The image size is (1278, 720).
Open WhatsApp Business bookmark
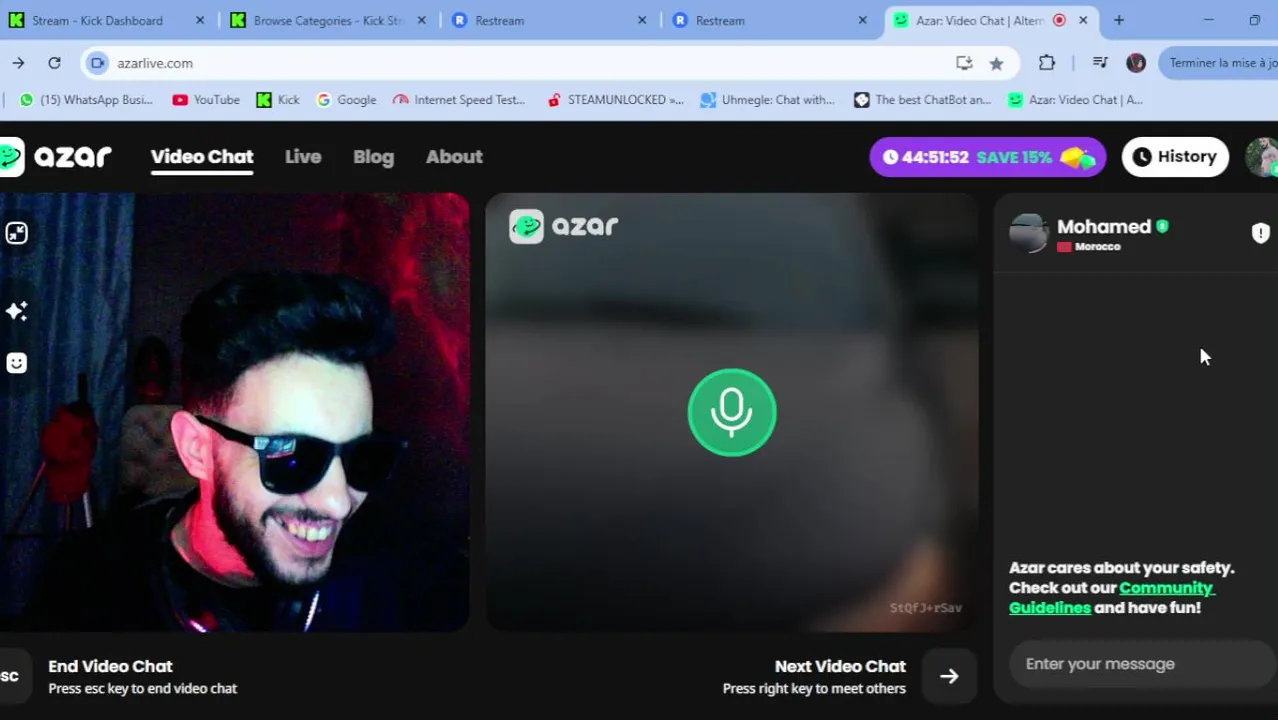[x=86, y=100]
